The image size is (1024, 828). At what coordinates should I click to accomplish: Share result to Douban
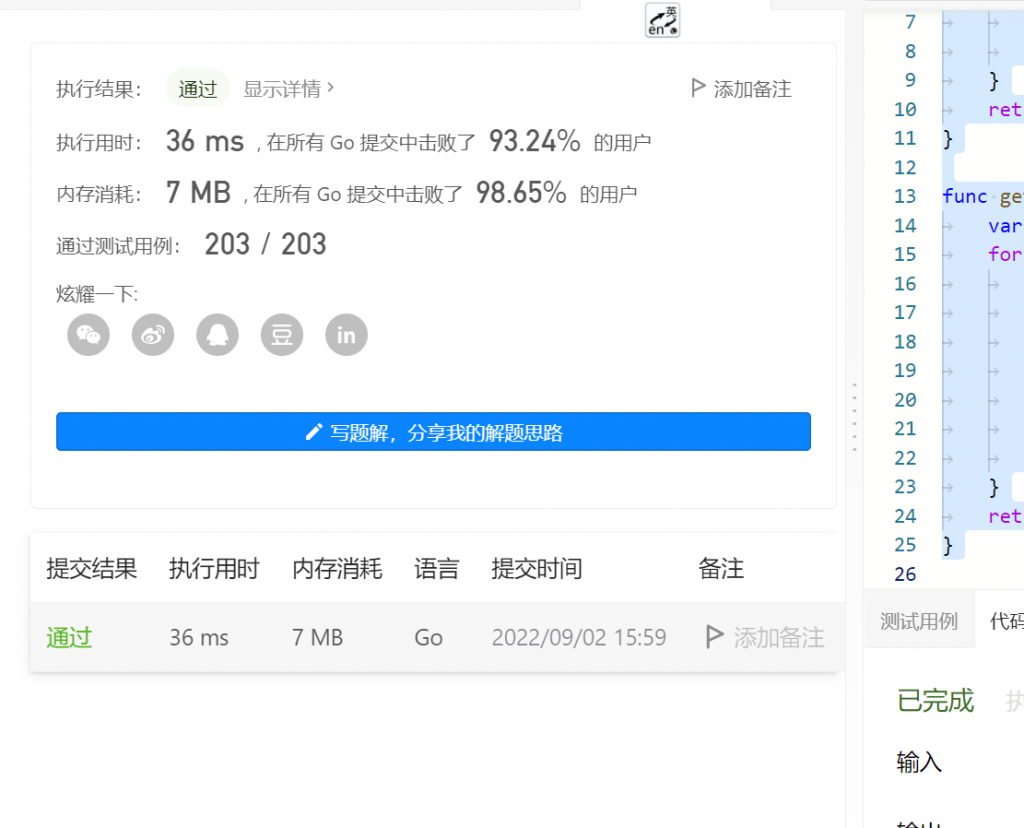pyautogui.click(x=281, y=334)
